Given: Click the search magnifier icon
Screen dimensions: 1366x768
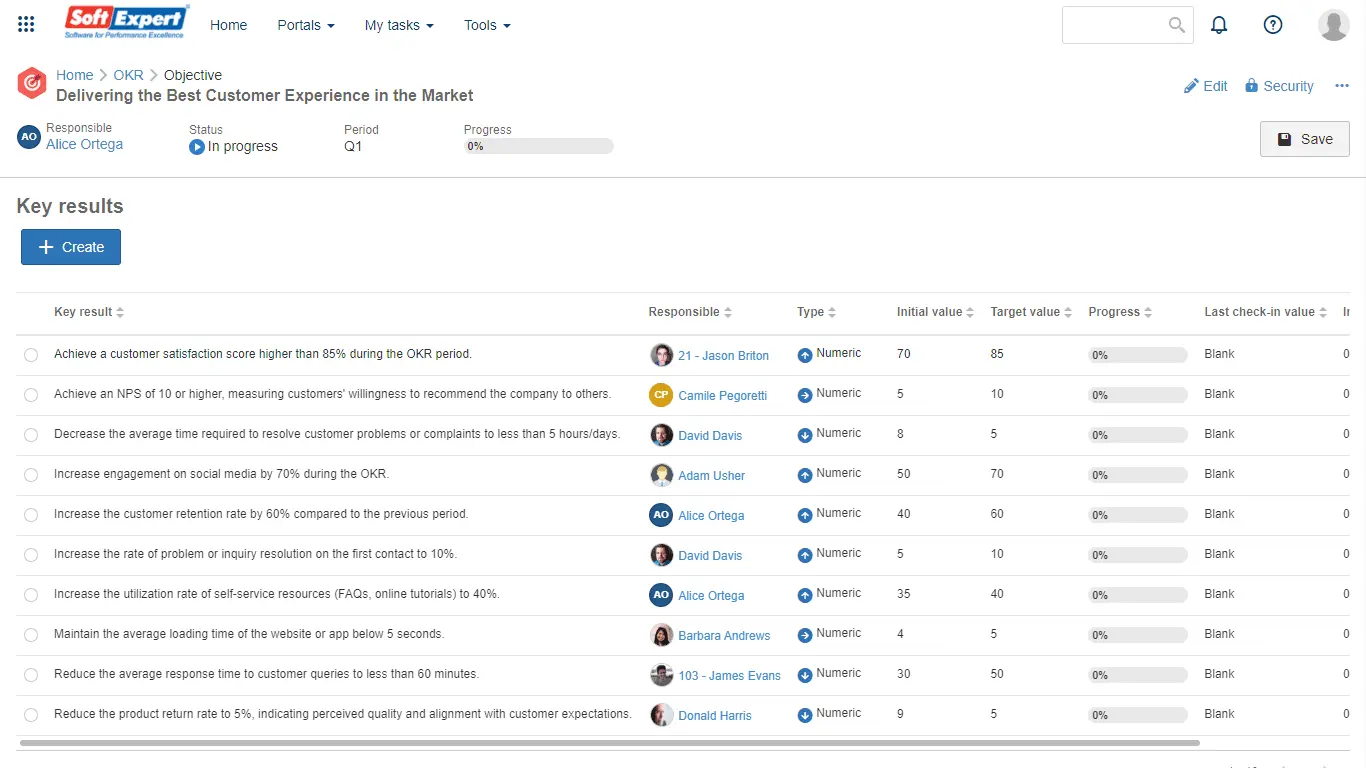Looking at the screenshot, I should (x=1177, y=25).
